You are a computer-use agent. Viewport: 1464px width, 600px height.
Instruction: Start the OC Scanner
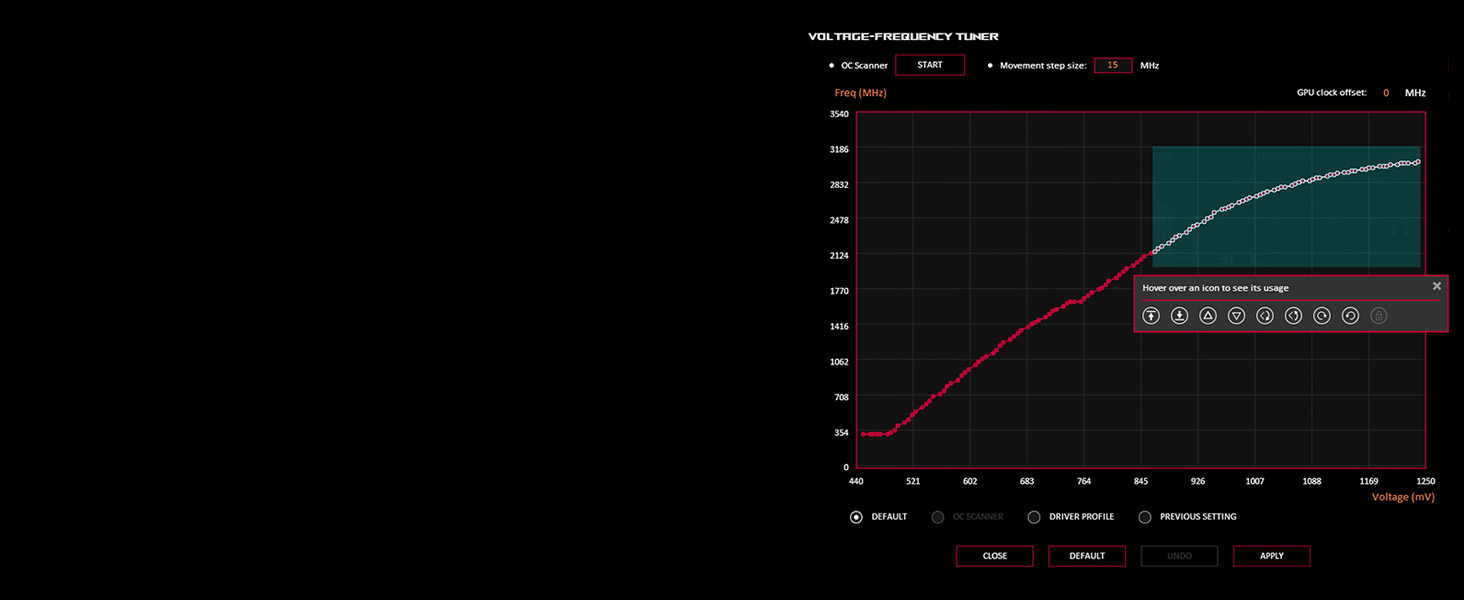[x=930, y=65]
